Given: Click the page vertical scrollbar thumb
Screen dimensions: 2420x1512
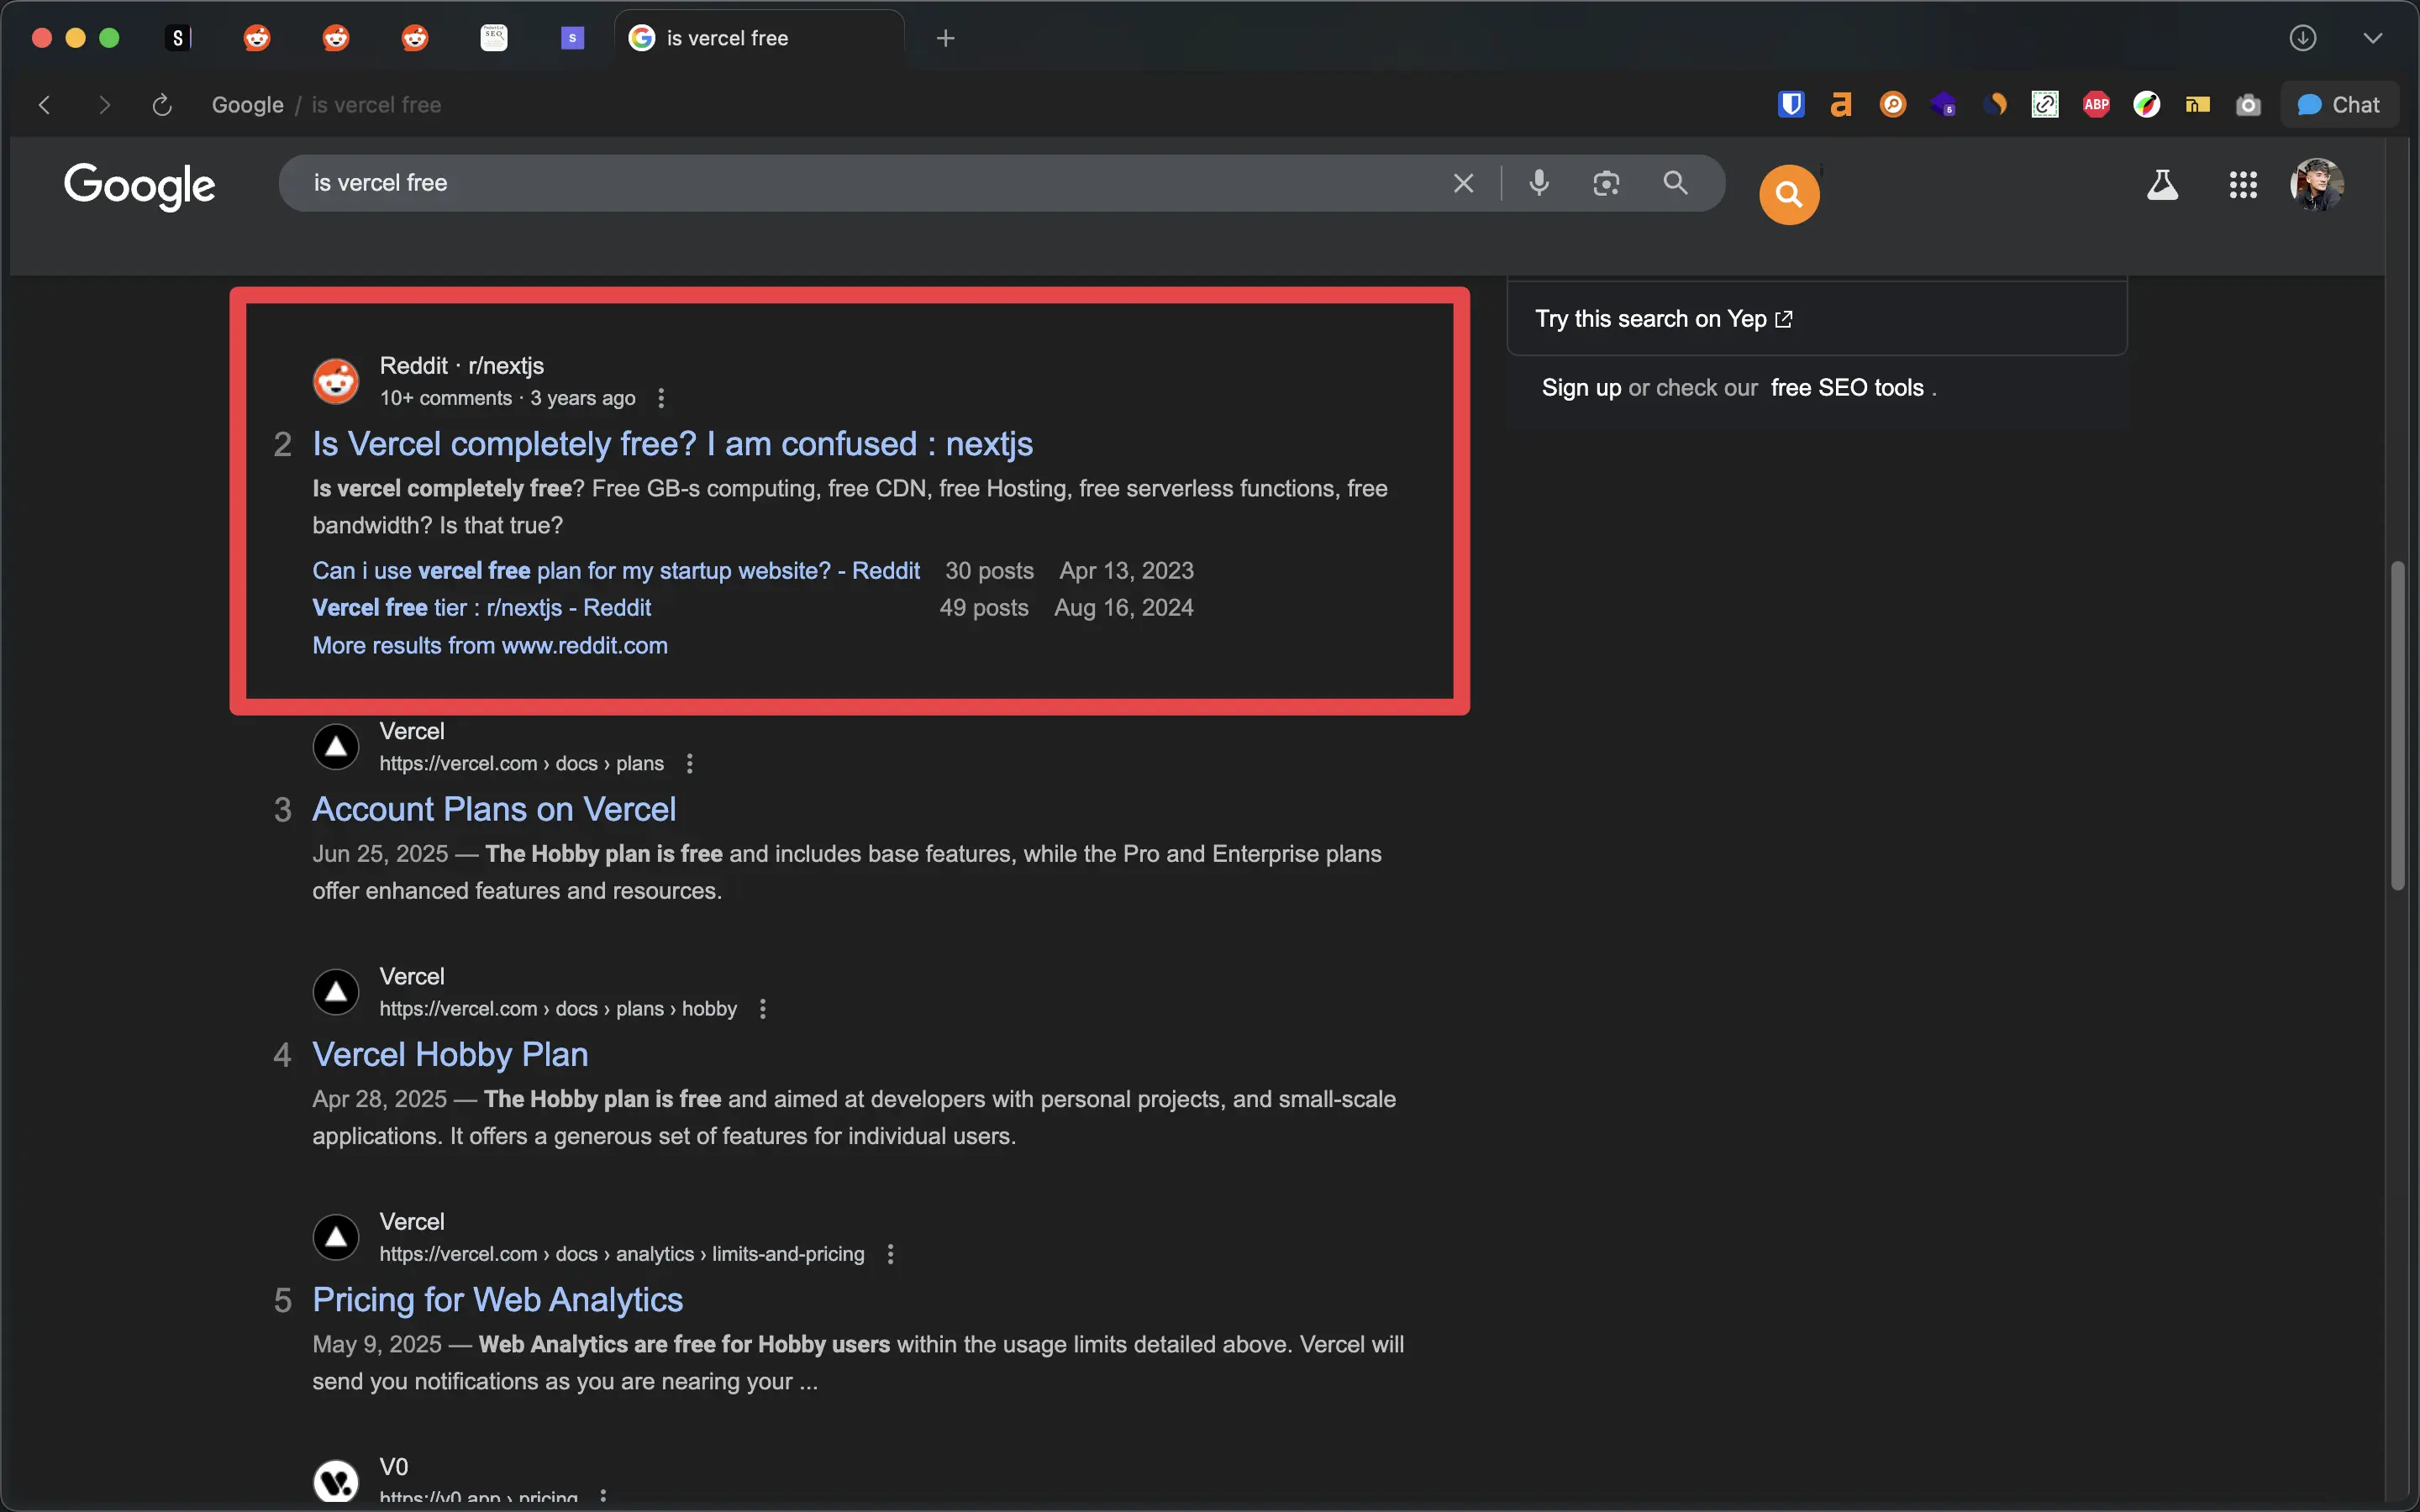Looking at the screenshot, I should [2397, 725].
